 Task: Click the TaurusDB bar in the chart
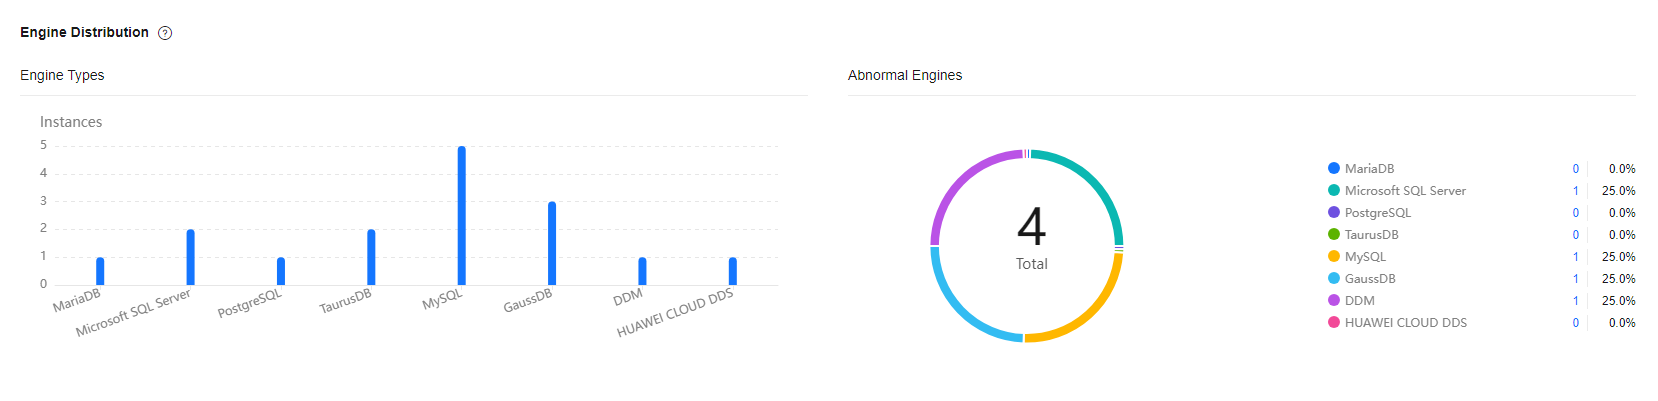371,257
